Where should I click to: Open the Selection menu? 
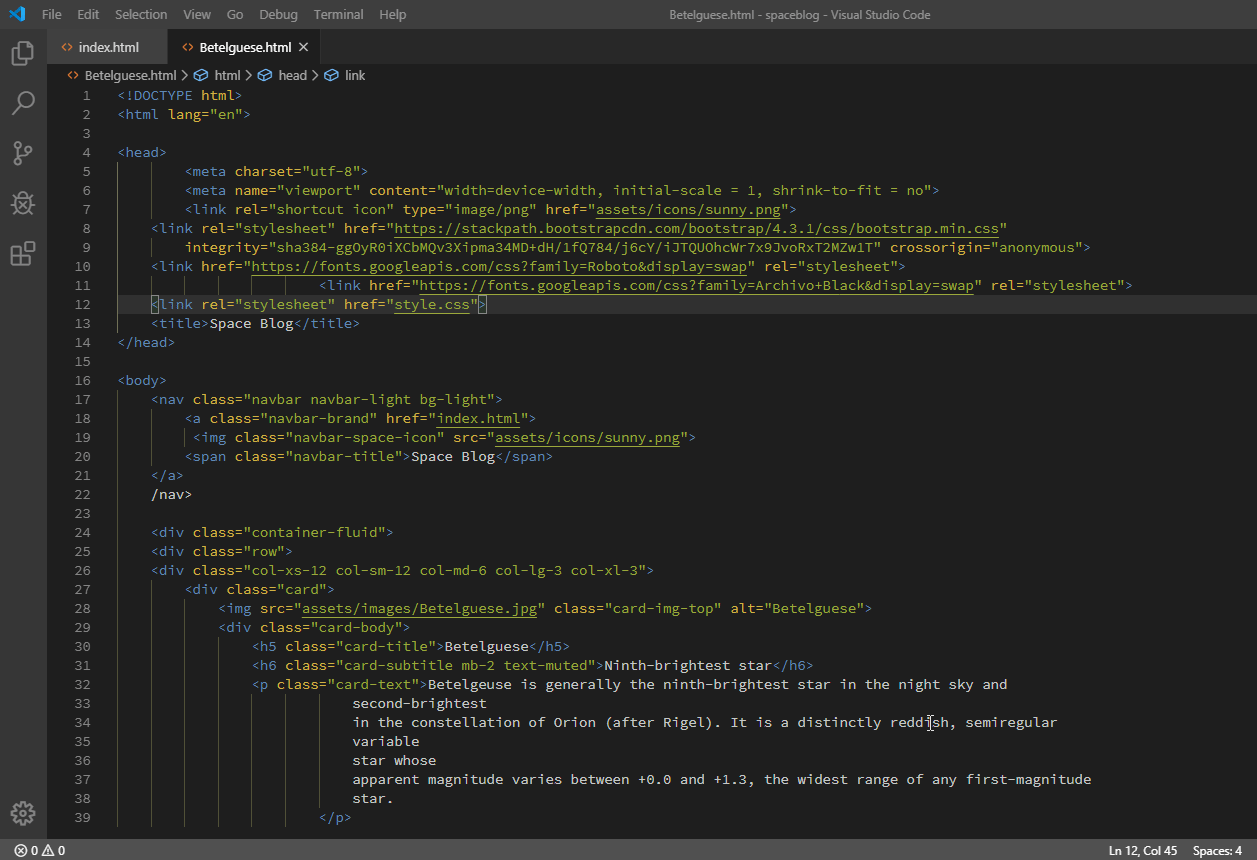[x=140, y=14]
